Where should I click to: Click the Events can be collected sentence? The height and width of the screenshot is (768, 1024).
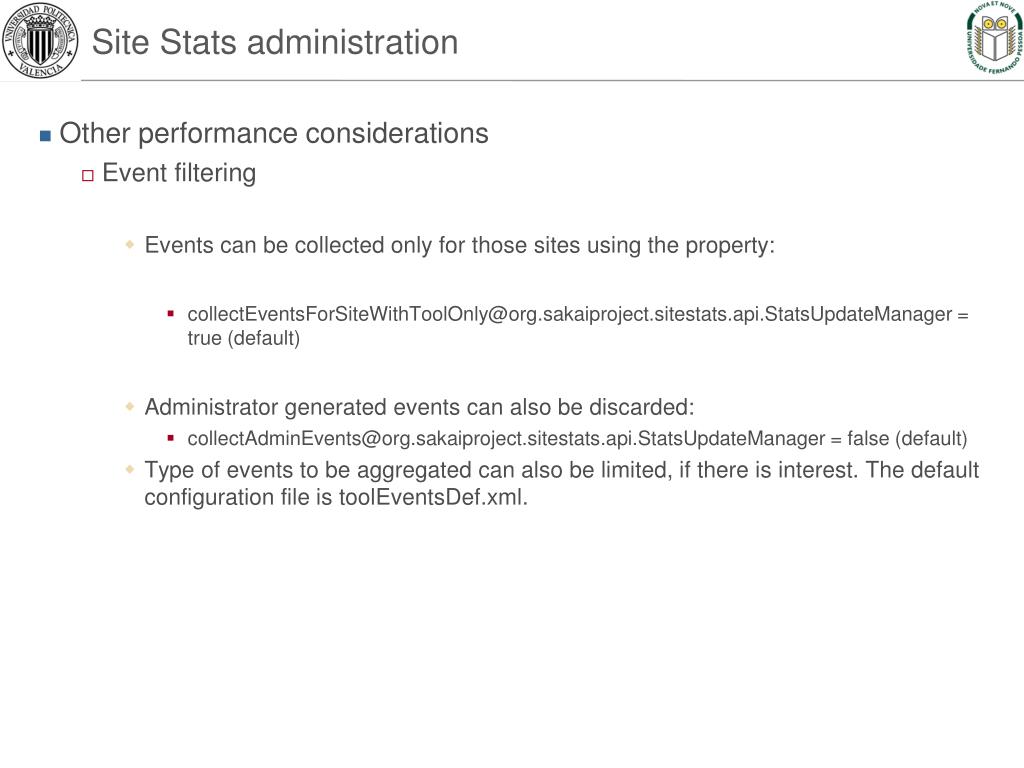coord(460,246)
